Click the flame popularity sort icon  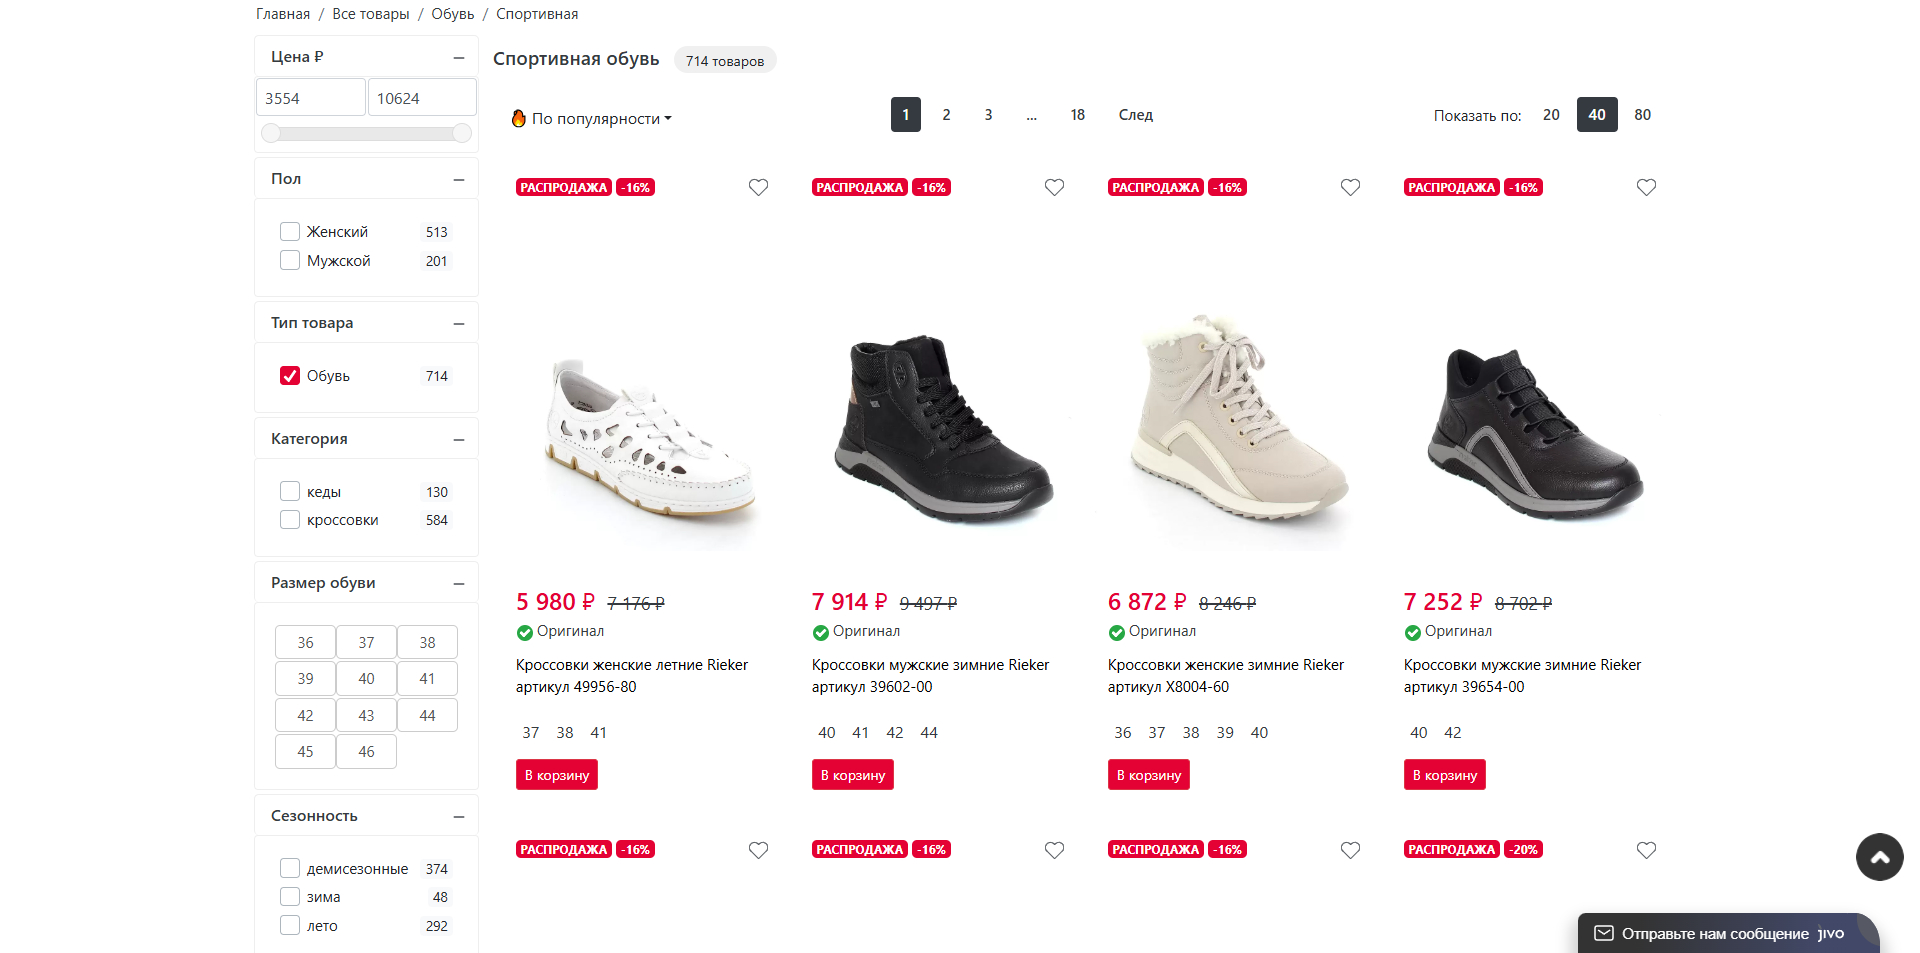(x=519, y=118)
